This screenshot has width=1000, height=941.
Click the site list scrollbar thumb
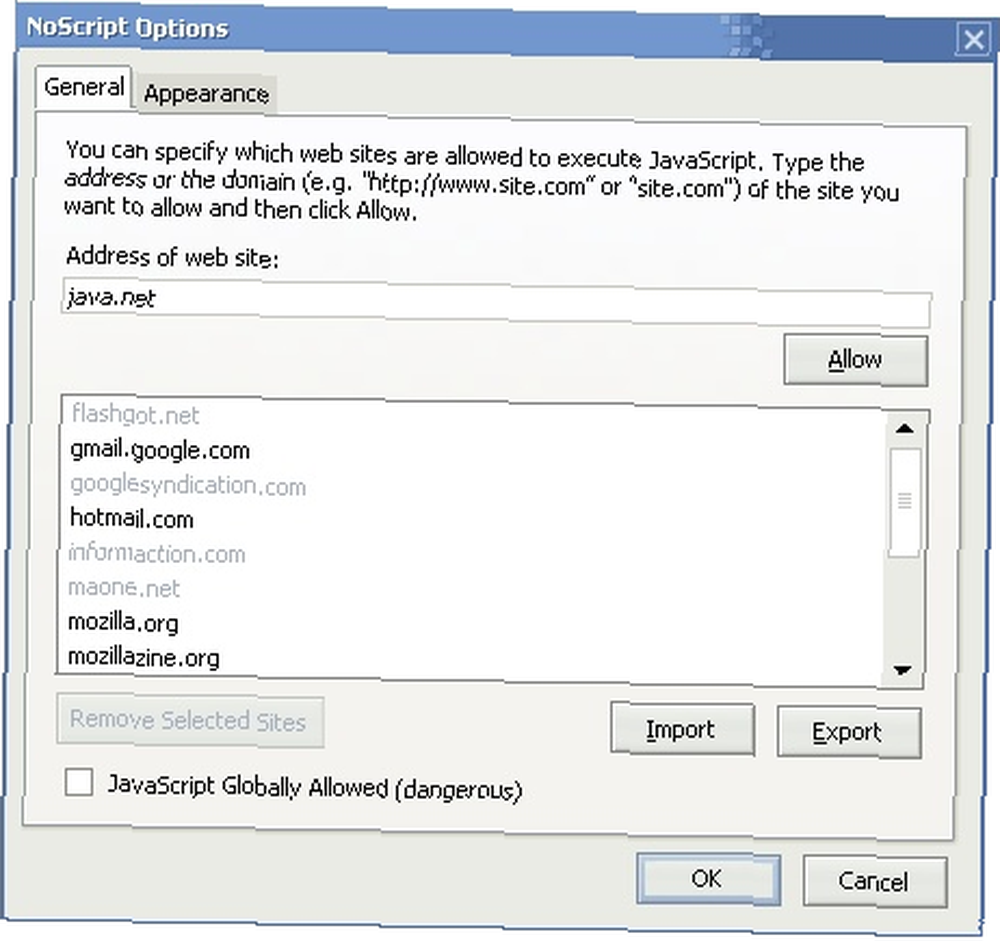click(x=904, y=502)
